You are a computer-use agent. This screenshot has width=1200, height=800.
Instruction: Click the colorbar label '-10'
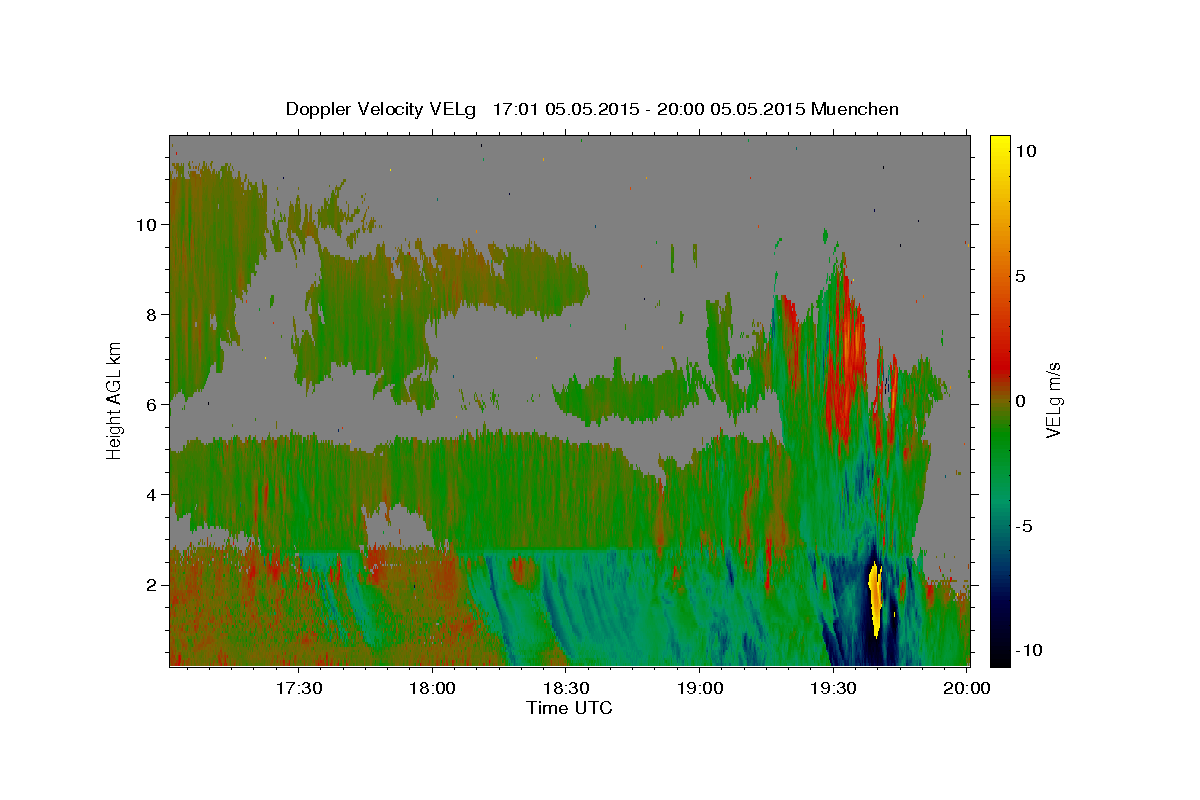click(x=1027, y=651)
